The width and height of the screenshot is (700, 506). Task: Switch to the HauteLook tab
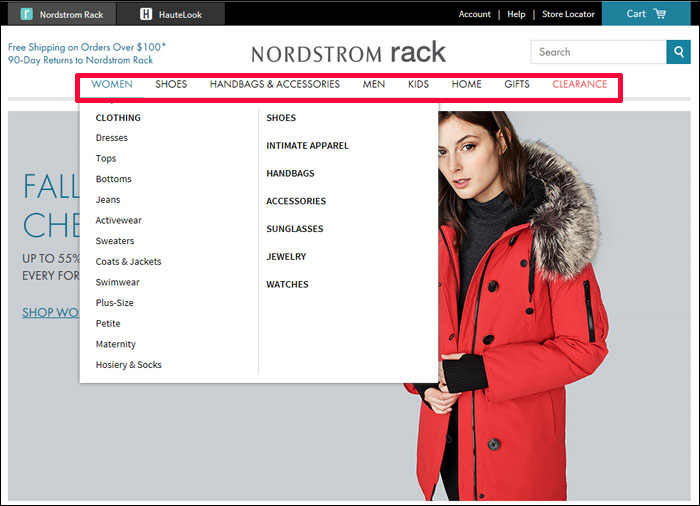click(171, 14)
